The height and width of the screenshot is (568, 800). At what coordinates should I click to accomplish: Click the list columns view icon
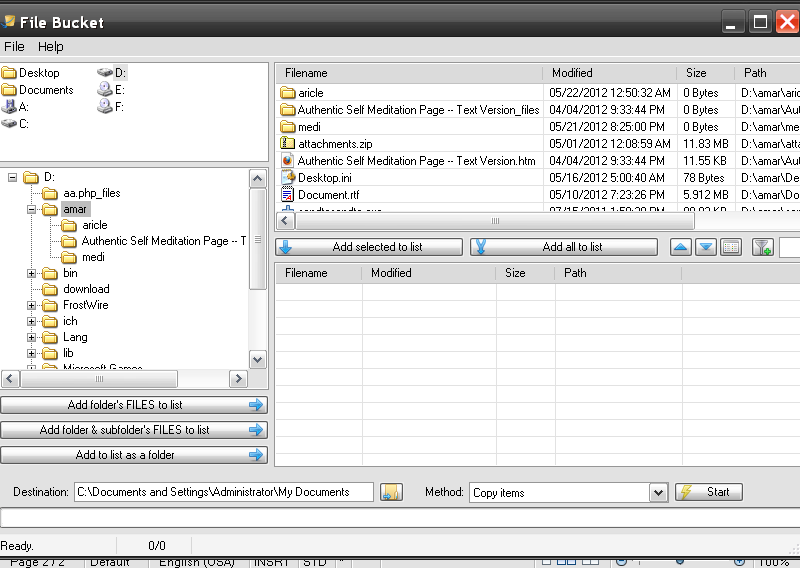(731, 247)
